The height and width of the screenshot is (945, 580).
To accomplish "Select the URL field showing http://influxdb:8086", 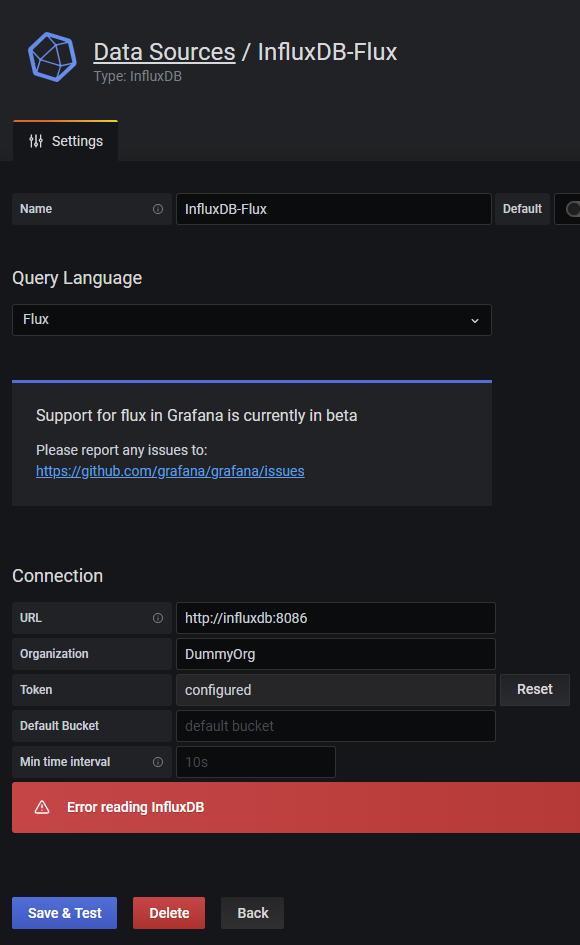I will point(335,617).
